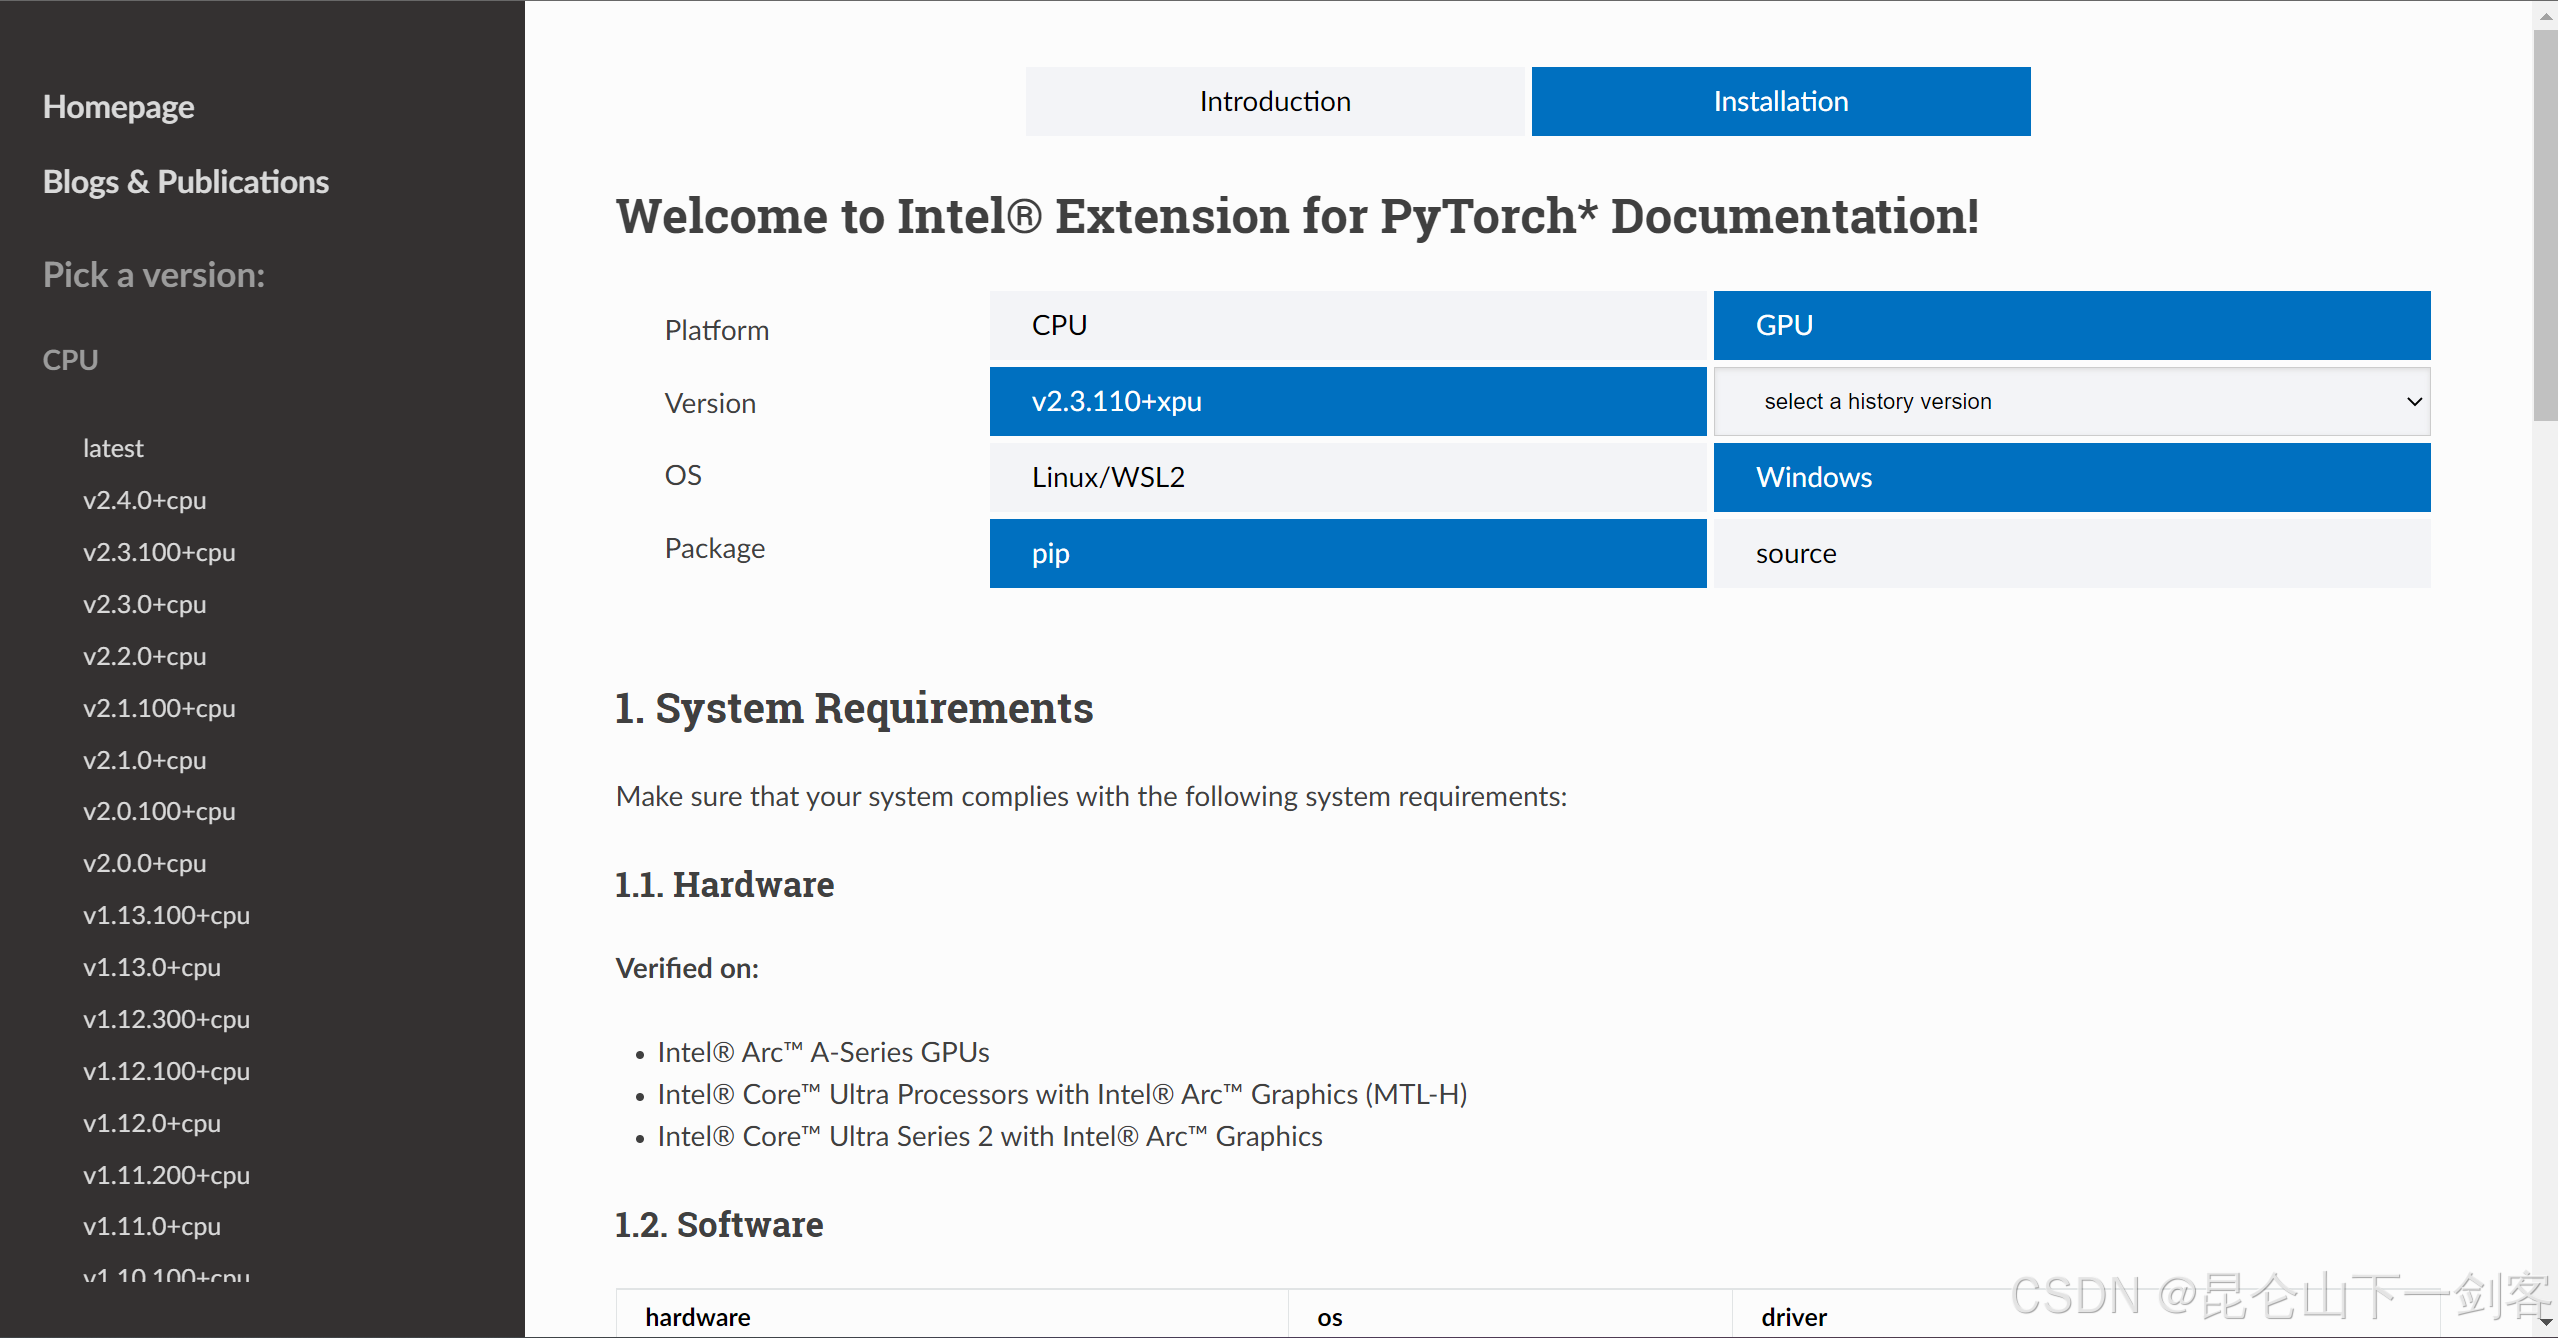Viewport: 2558px width, 1338px height.
Task: Switch to the Introduction tab
Action: (x=1274, y=101)
